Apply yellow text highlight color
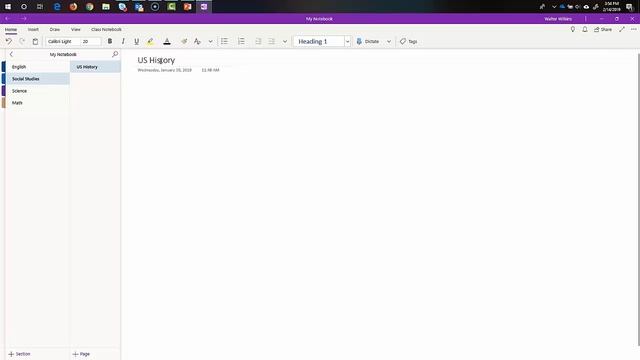Screen dimensions: 640x360 coord(150,41)
